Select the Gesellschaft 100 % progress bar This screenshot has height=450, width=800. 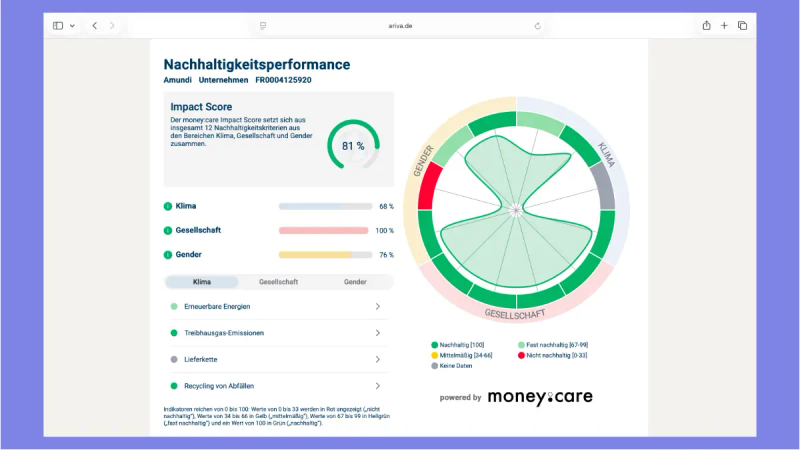click(323, 231)
